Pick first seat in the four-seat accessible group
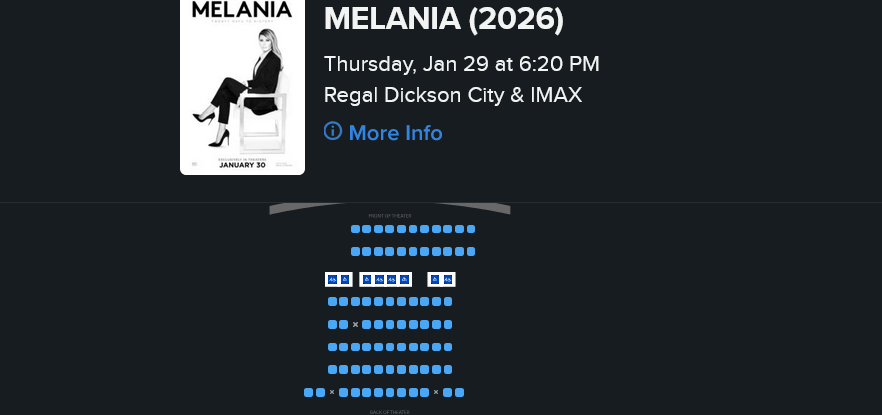Screen dimensions: 882x415 (x=366, y=279)
